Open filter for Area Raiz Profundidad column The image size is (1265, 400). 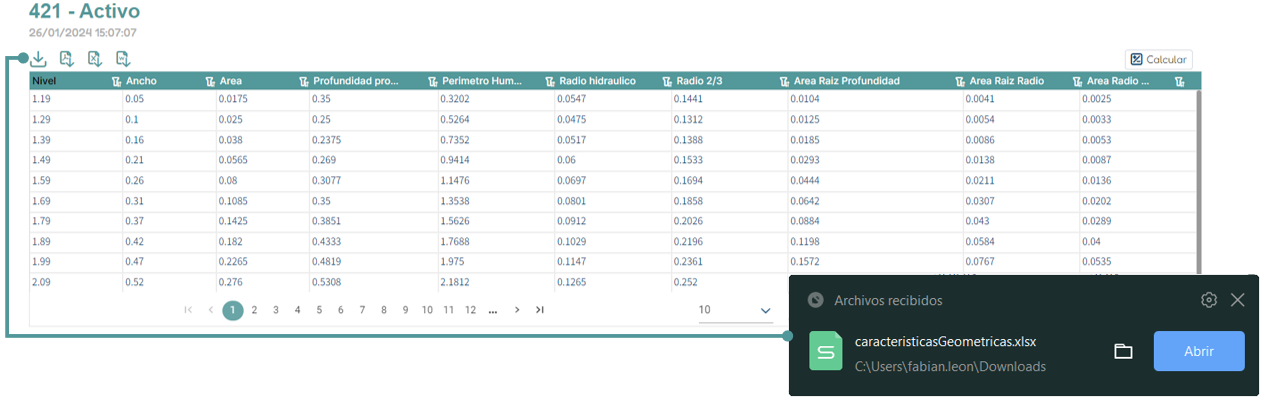959,81
